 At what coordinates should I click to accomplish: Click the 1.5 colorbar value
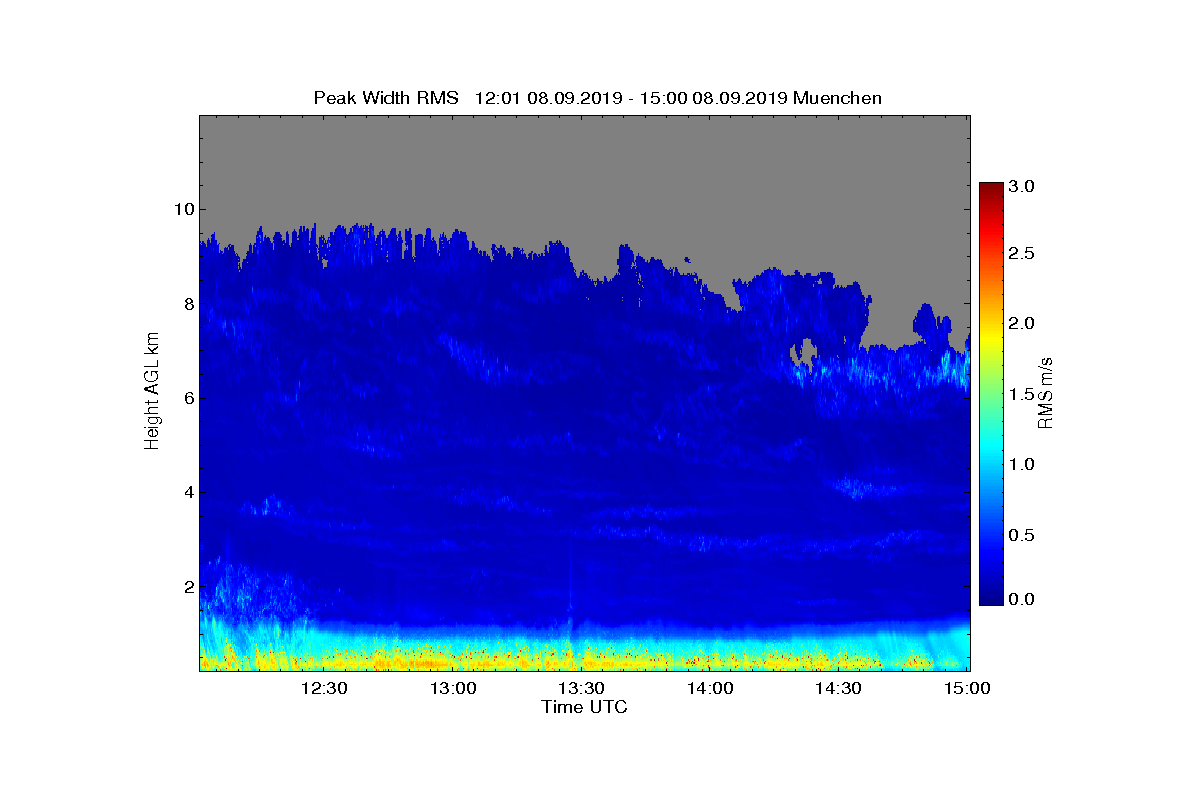1022,394
